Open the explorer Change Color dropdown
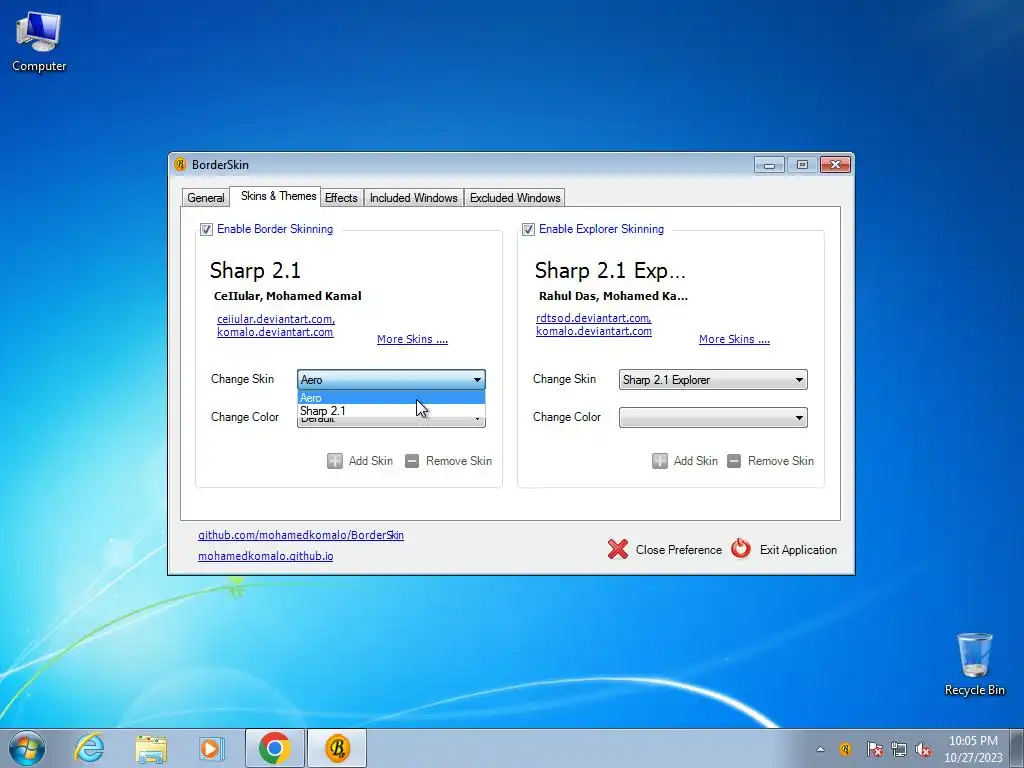 pos(713,417)
